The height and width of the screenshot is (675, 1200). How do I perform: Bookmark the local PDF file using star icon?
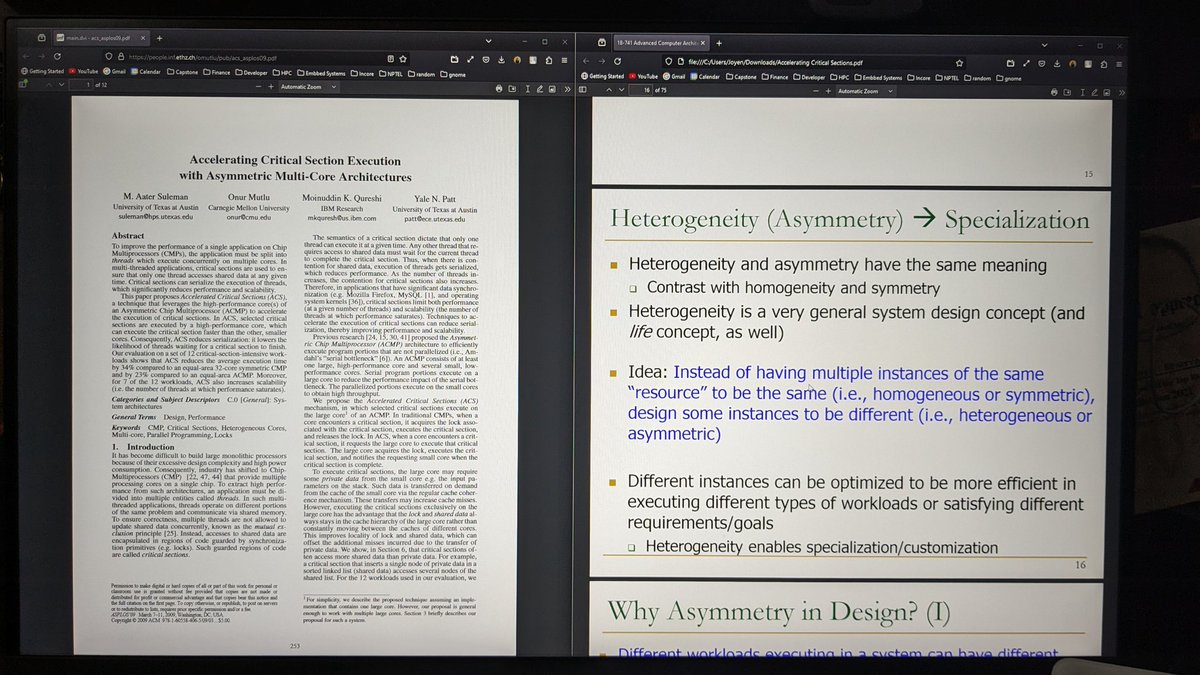[x=959, y=63]
